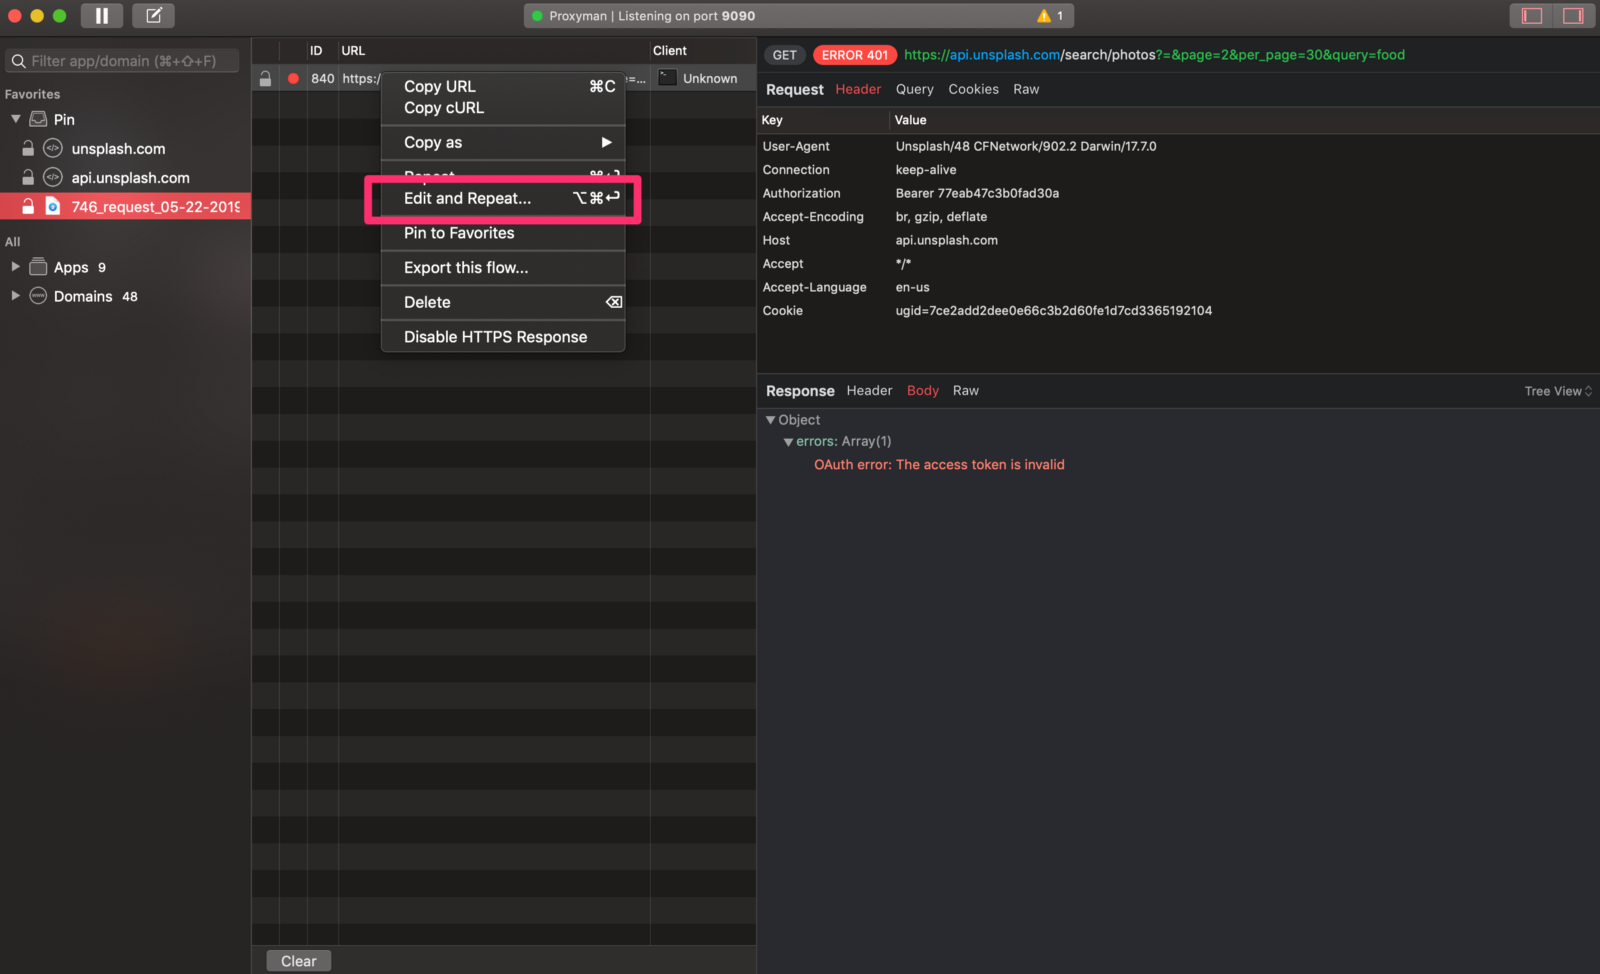Click the Connection keep-alive row
1600x974 pixels.
[x=1178, y=170]
